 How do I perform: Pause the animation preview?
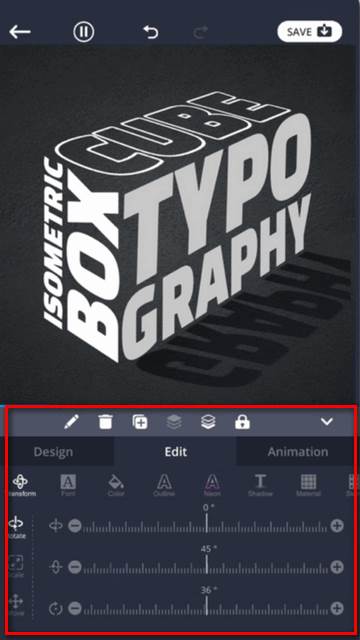(84, 32)
